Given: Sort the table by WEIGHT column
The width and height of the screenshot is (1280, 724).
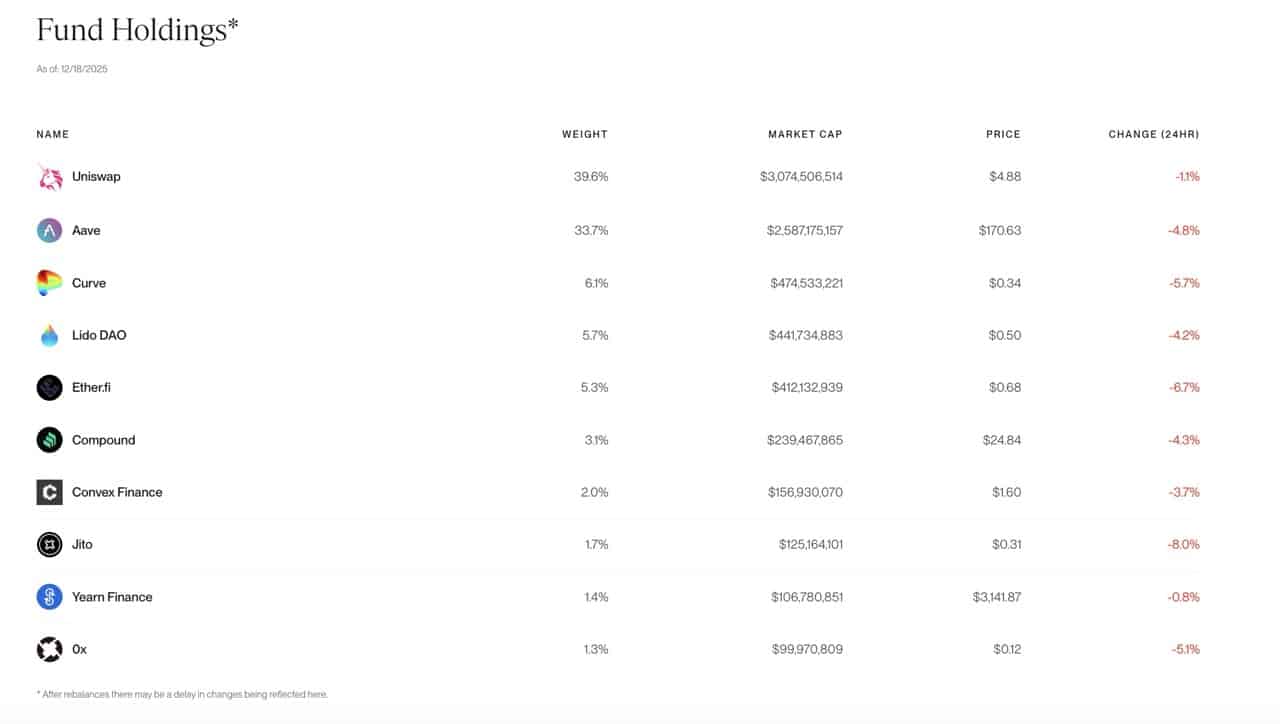Looking at the screenshot, I should (584, 134).
